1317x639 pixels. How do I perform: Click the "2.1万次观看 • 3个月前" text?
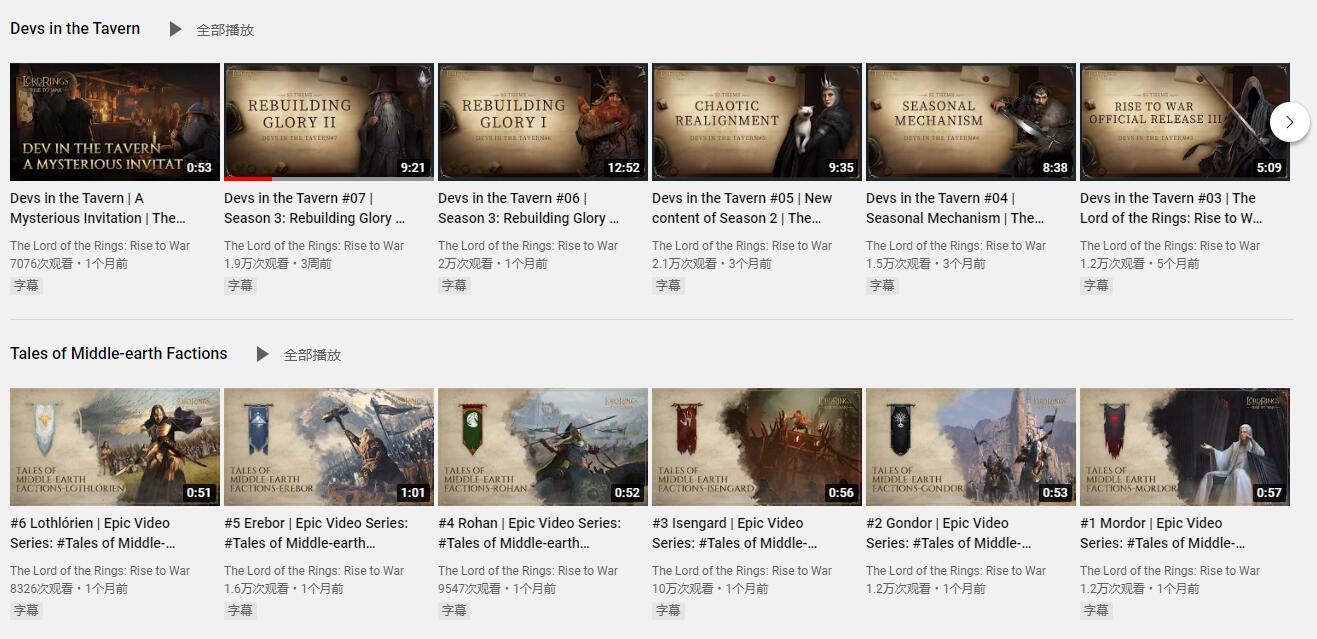[x=712, y=264]
